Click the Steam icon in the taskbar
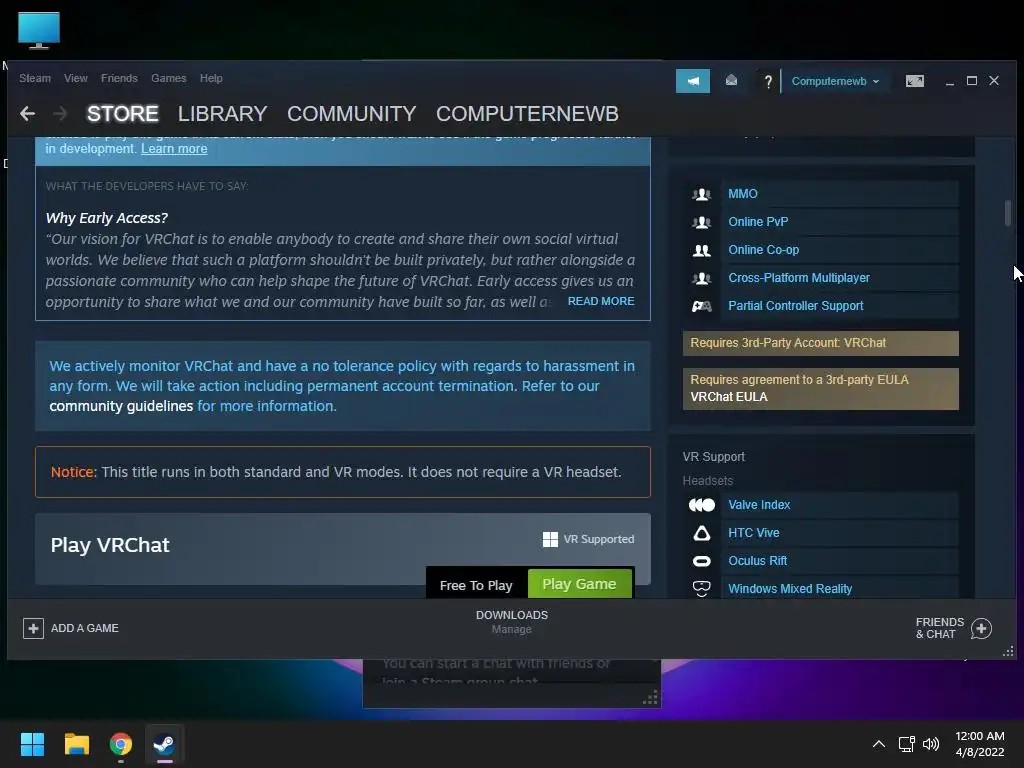The width and height of the screenshot is (1024, 768). coord(164,744)
